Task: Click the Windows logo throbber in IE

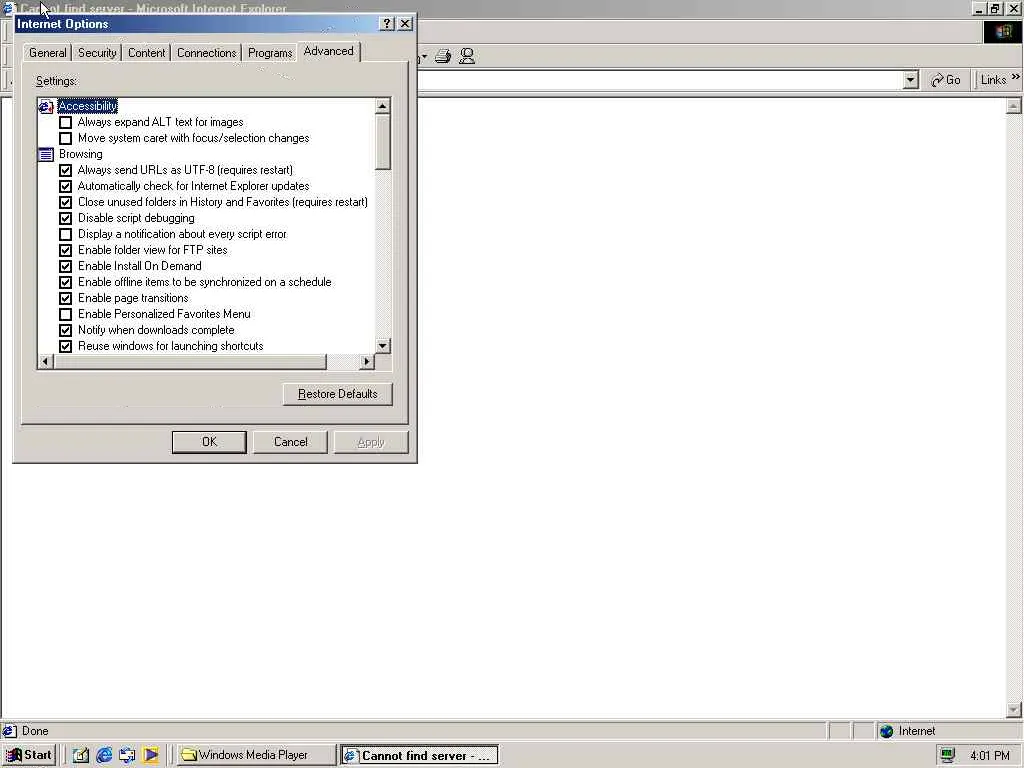Action: click(x=1002, y=32)
